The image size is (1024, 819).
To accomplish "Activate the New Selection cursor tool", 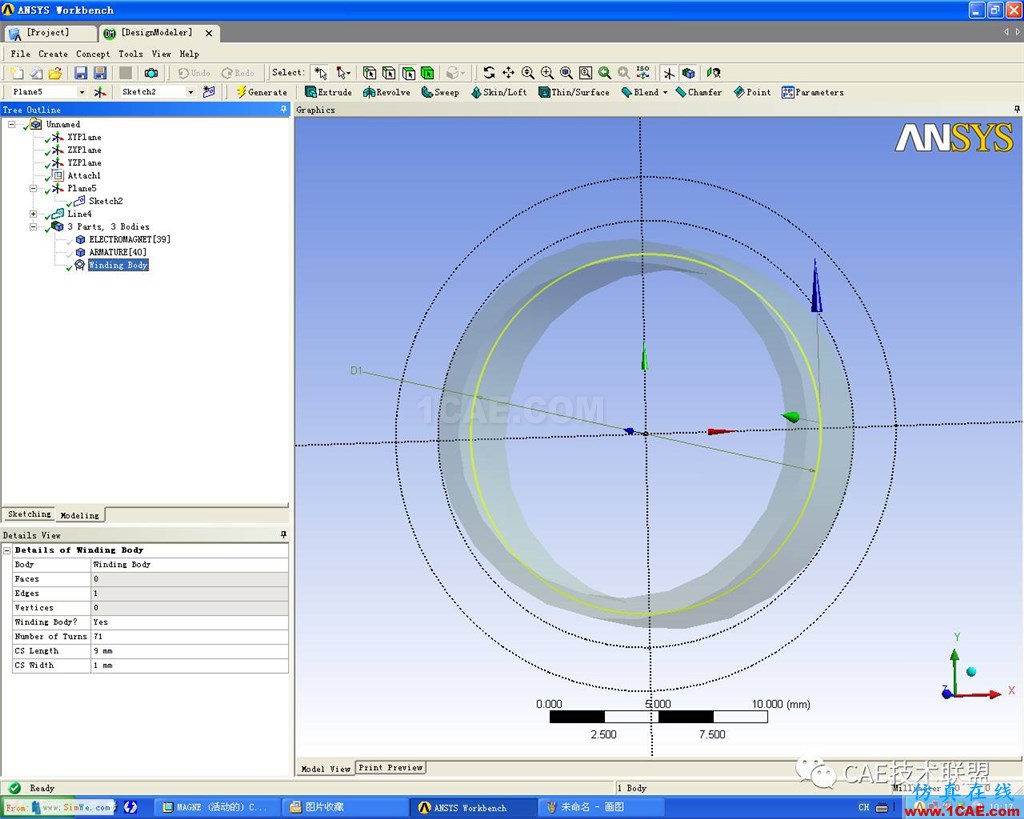I will (x=320, y=73).
